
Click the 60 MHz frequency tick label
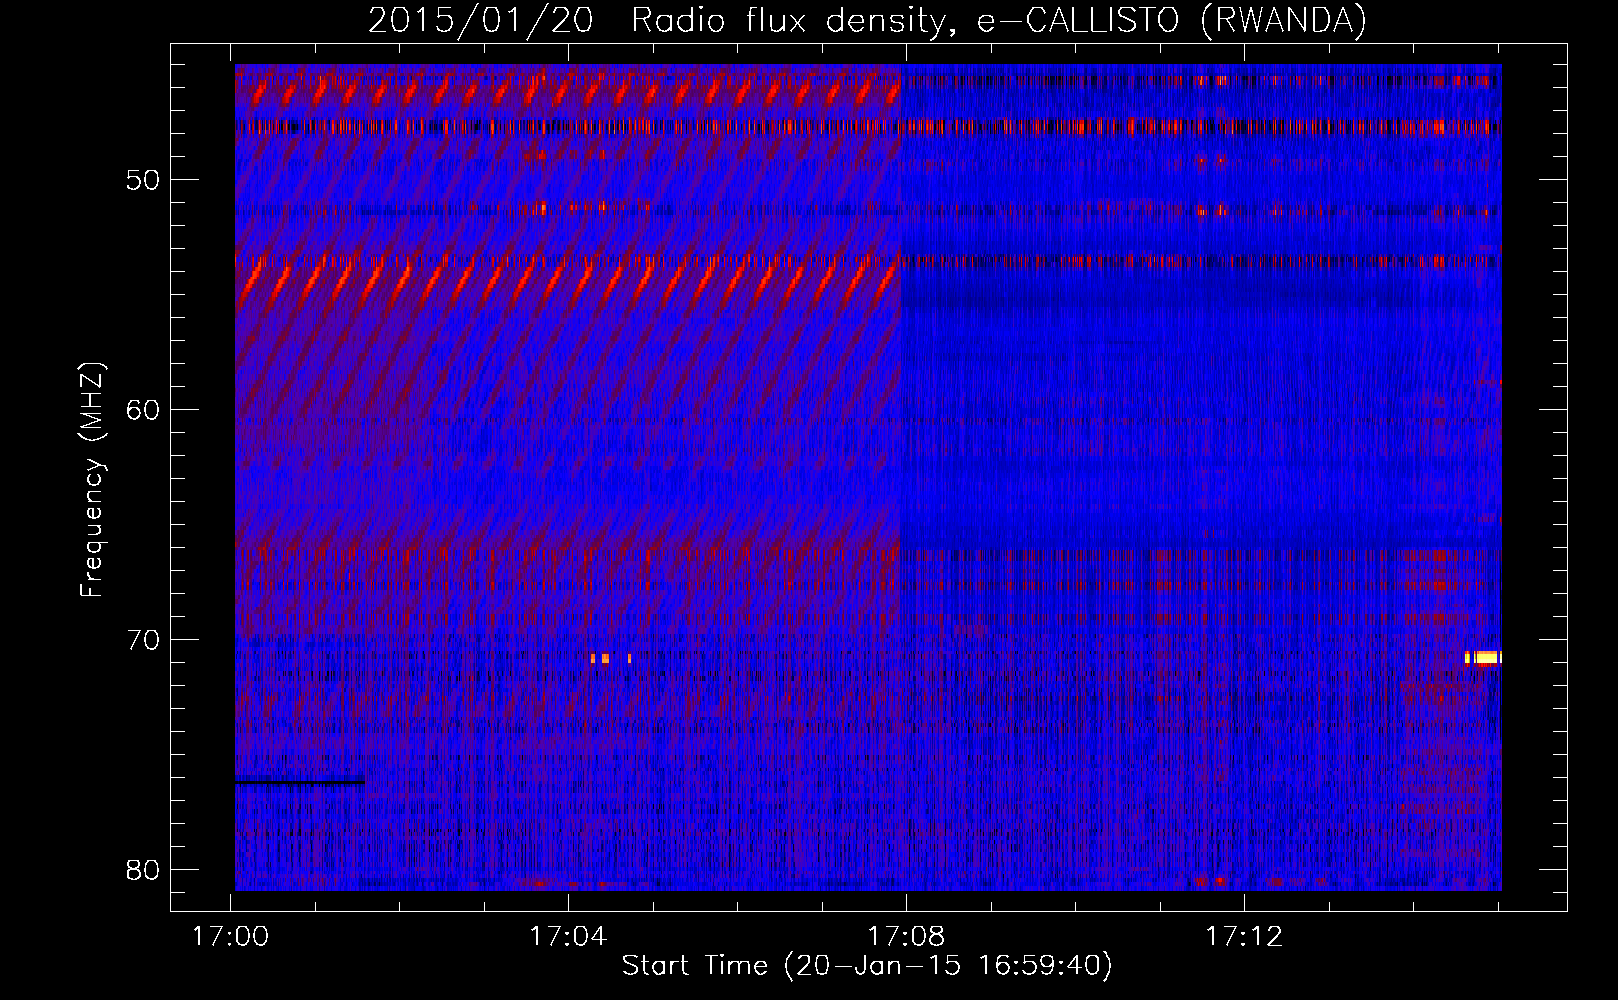pos(143,410)
